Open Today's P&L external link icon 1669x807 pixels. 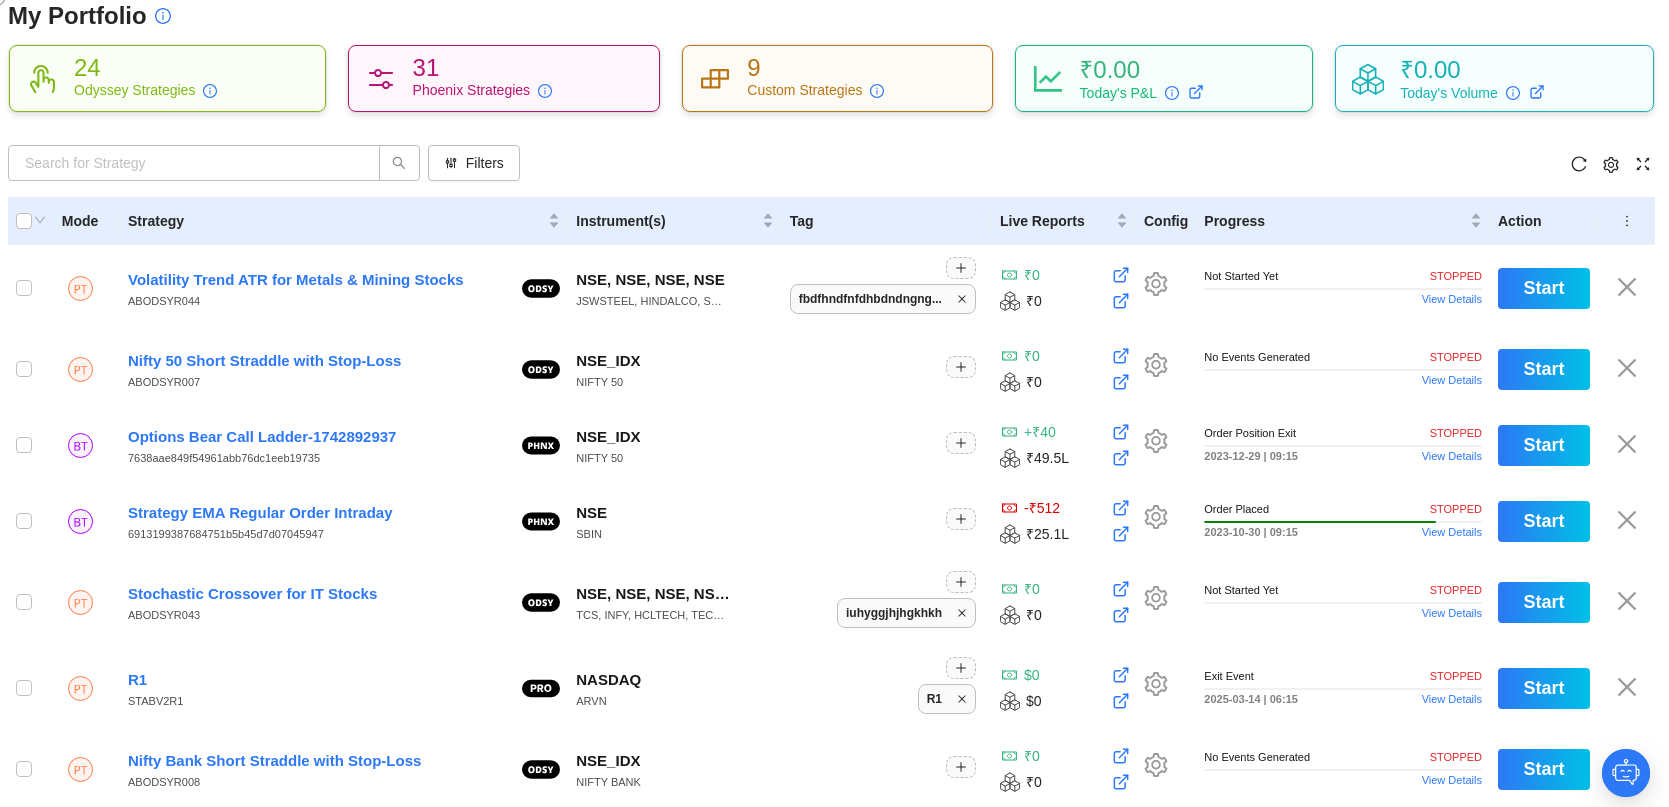tap(1195, 92)
